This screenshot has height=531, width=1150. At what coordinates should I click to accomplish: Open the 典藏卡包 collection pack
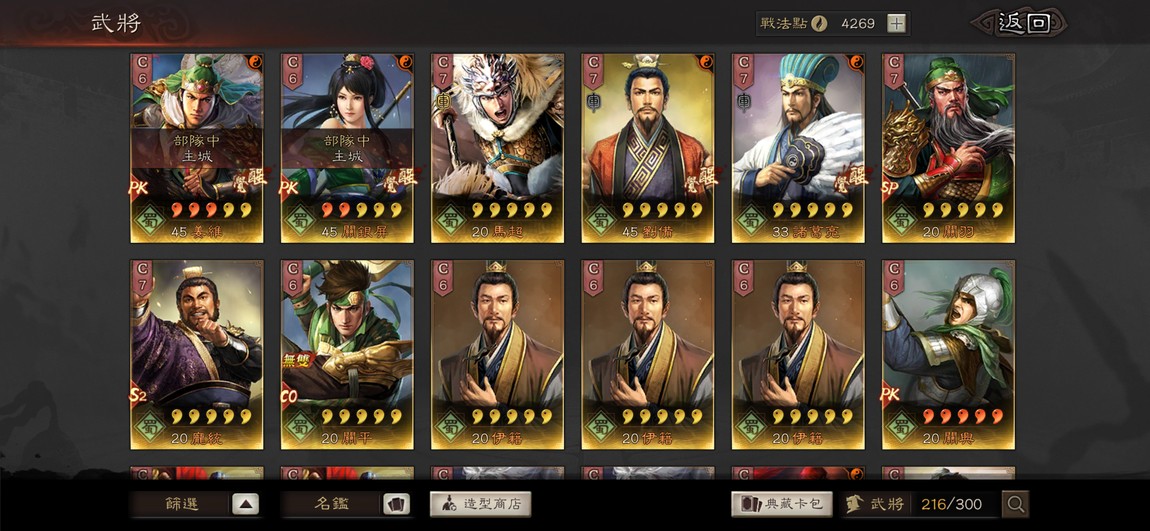[x=782, y=504]
